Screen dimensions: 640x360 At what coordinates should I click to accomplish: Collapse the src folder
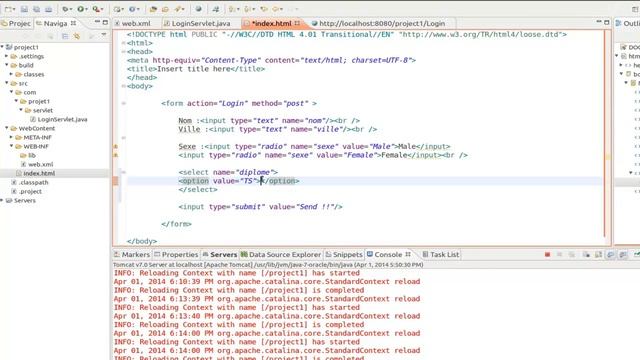(x=7, y=83)
